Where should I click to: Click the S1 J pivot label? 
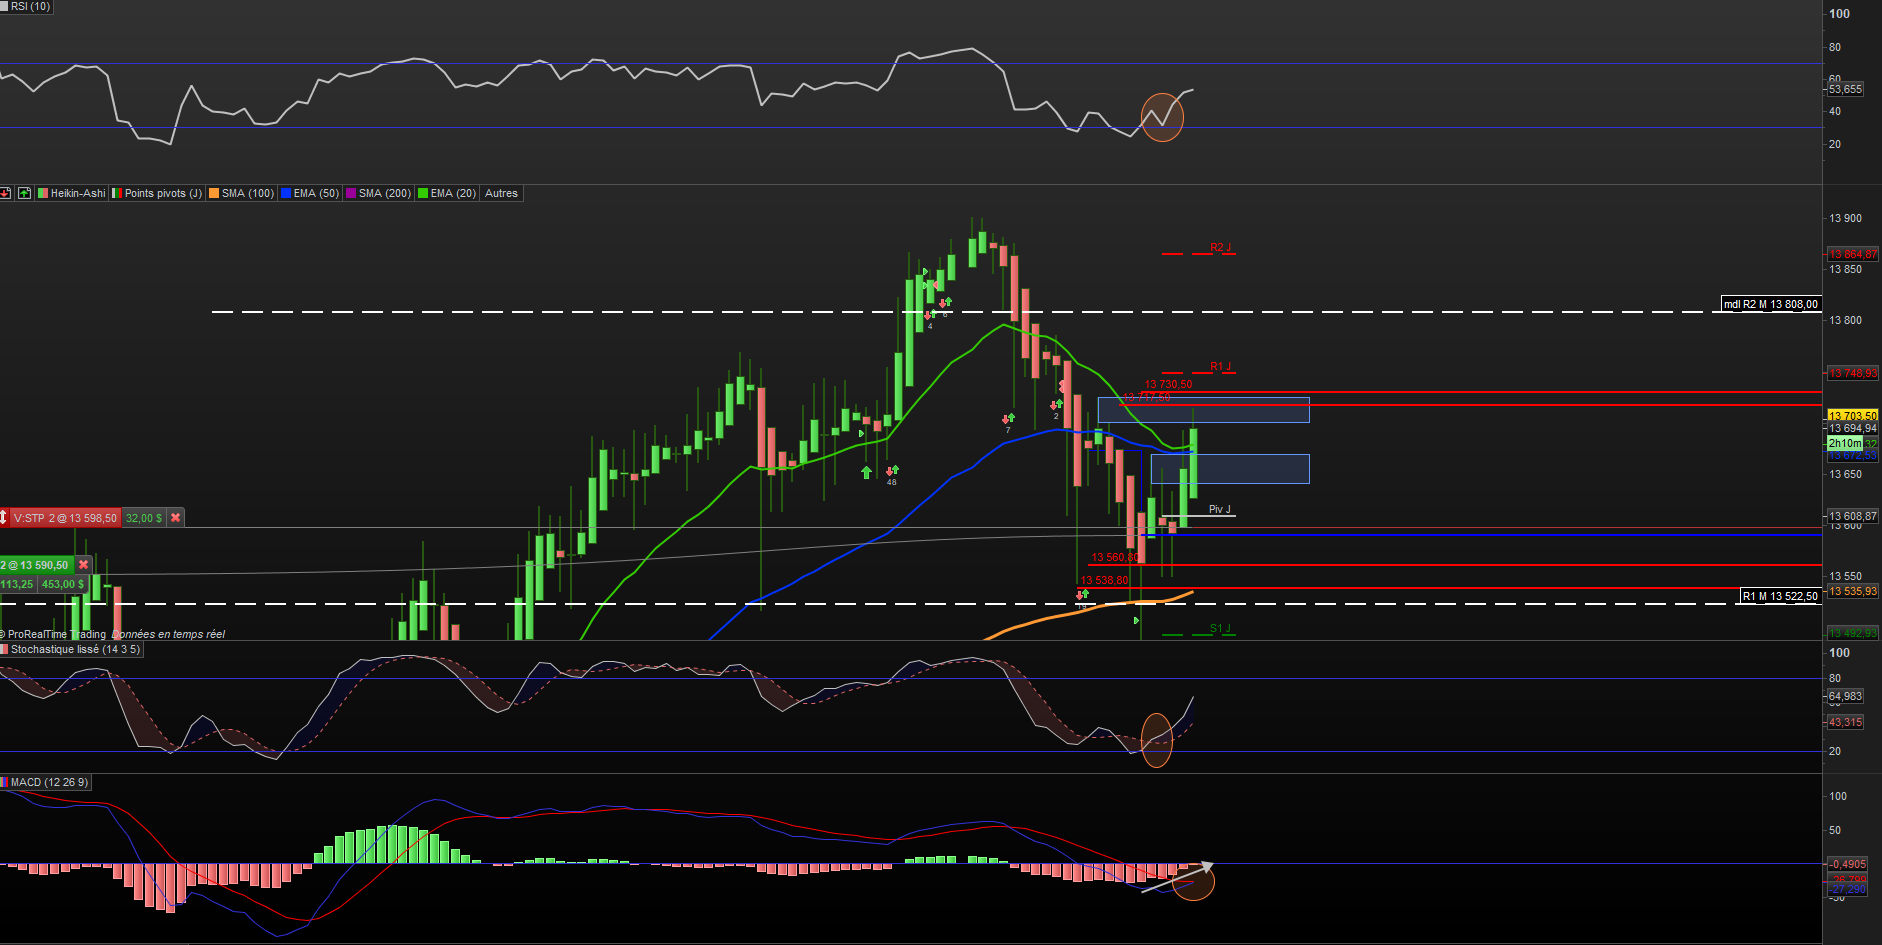[1220, 628]
